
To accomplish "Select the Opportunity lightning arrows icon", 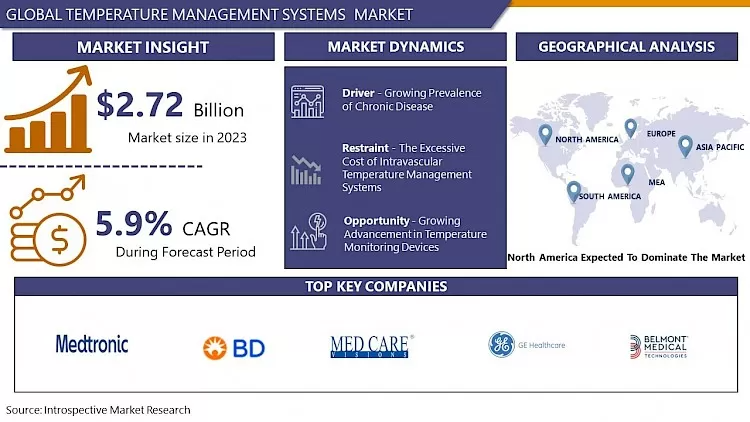I will (306, 232).
